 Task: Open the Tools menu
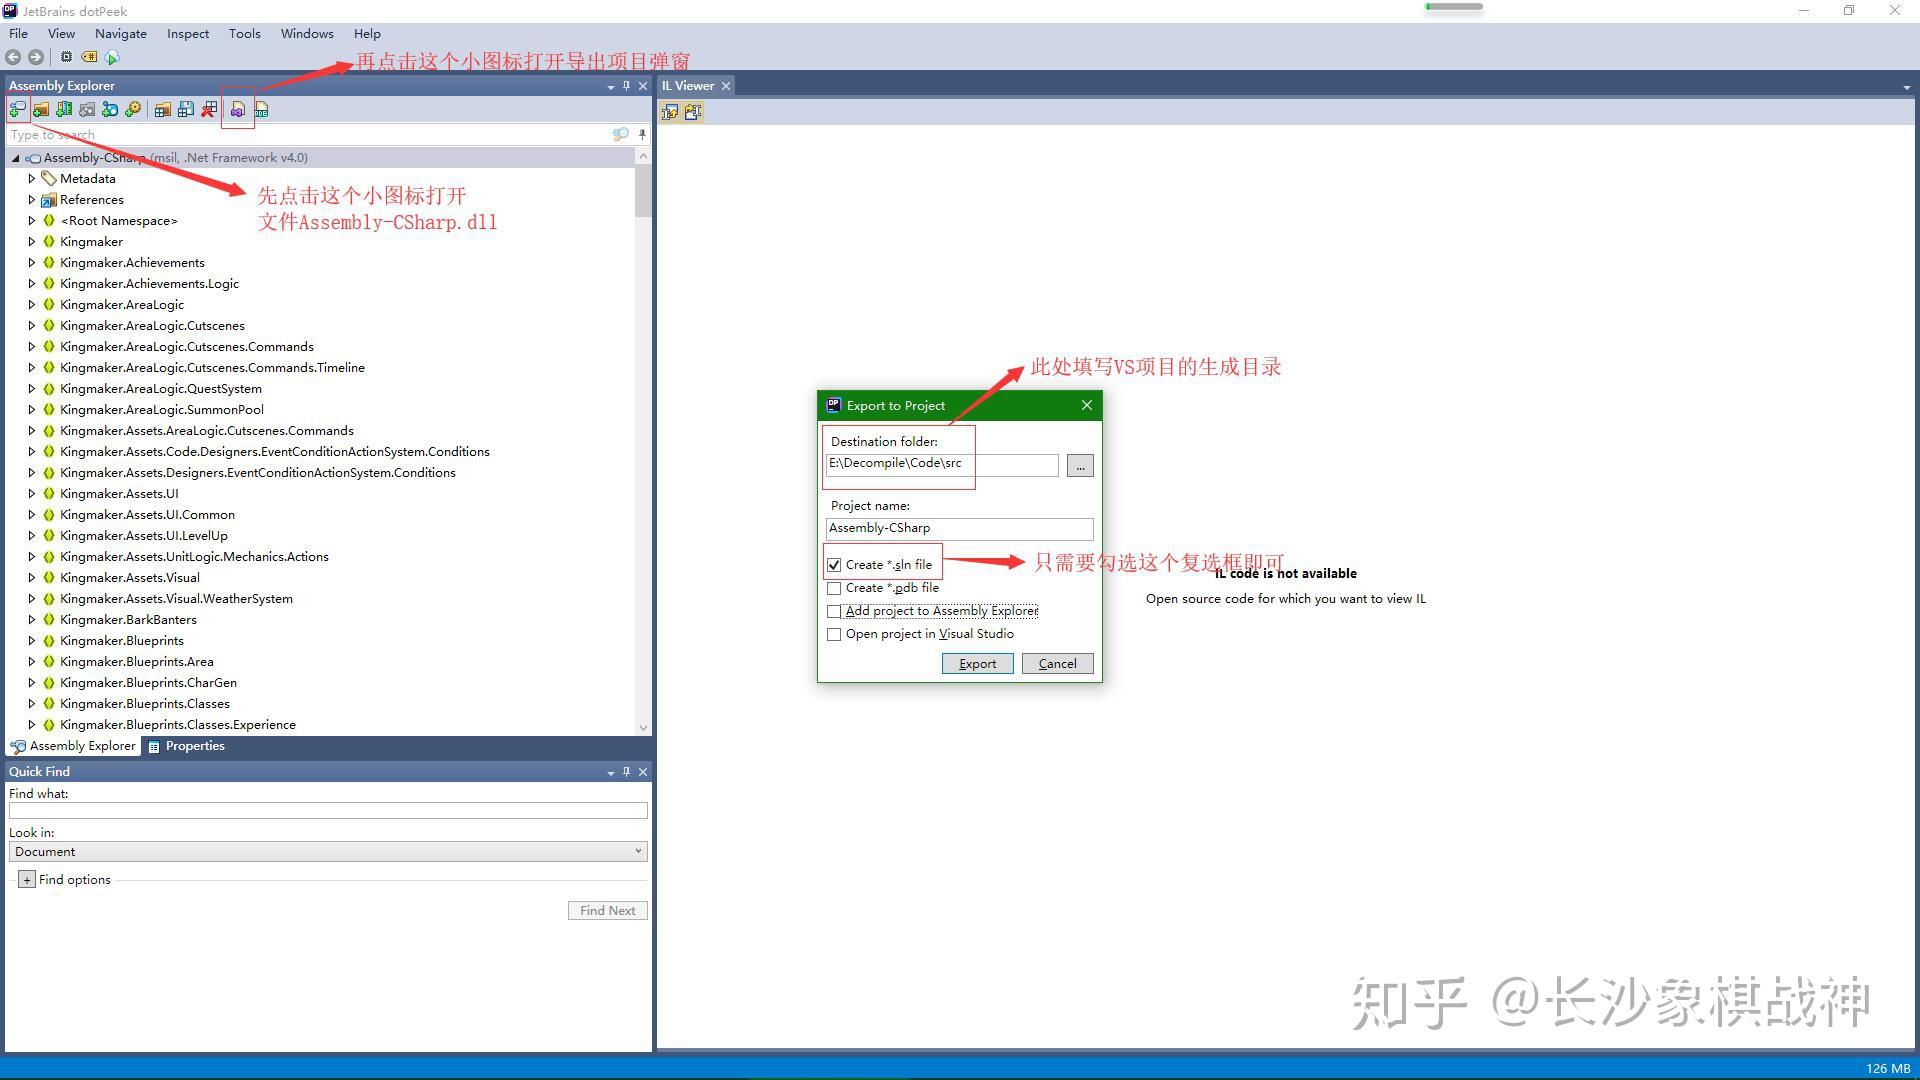tap(245, 33)
